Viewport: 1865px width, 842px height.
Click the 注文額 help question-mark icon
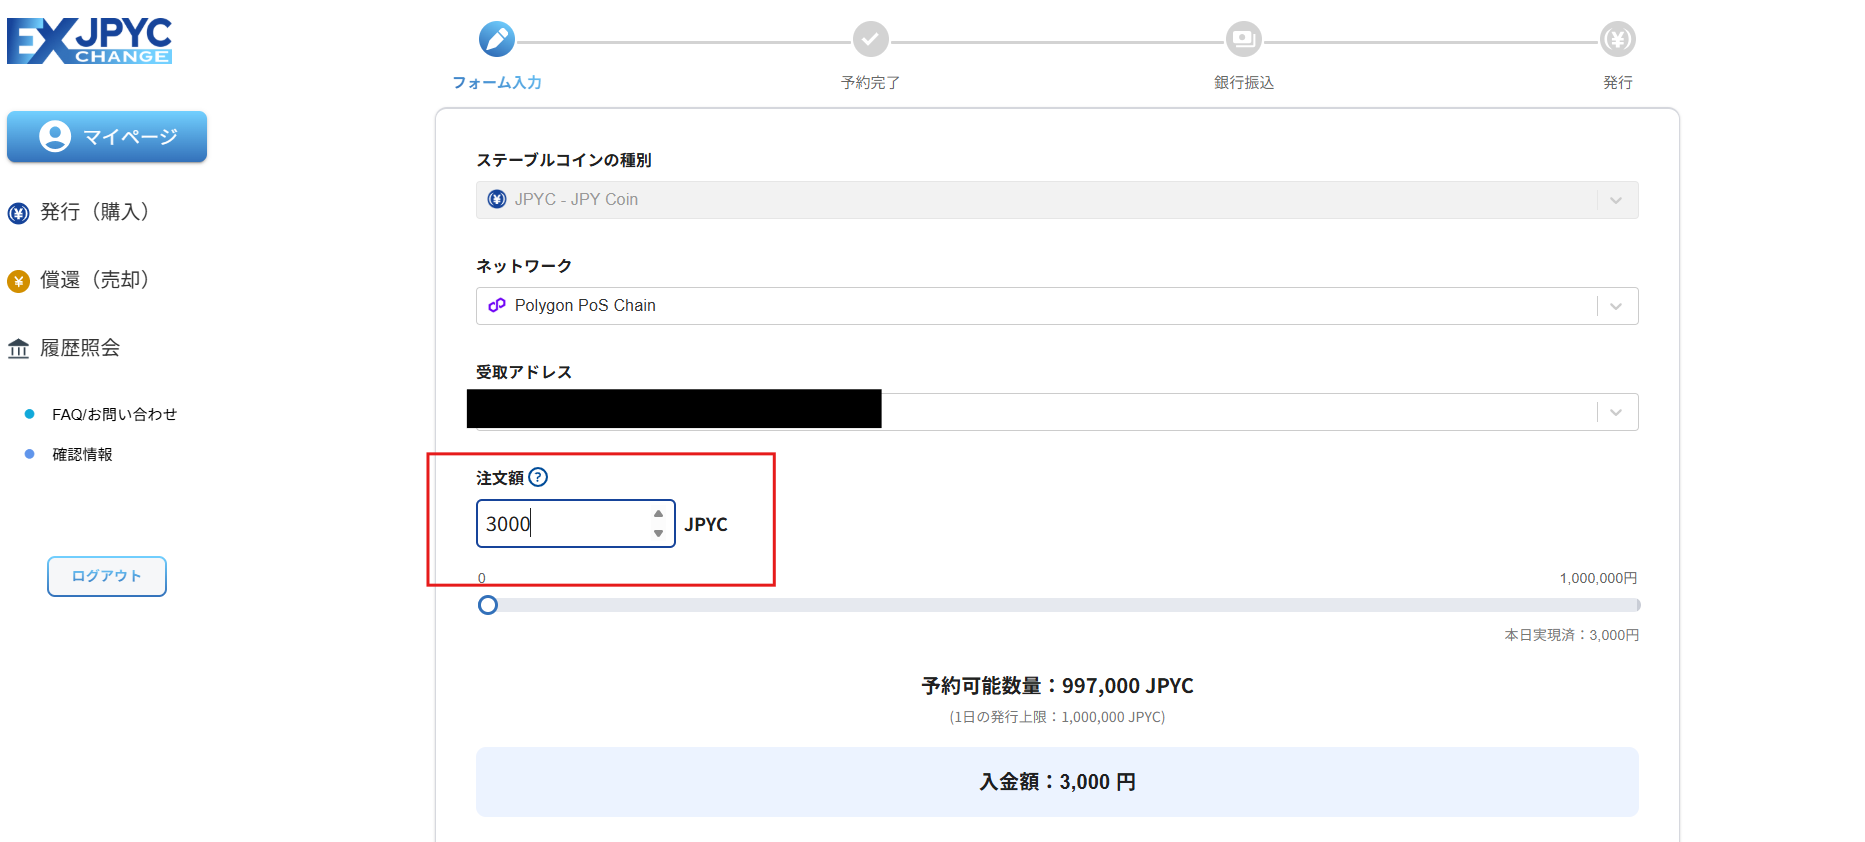(538, 477)
